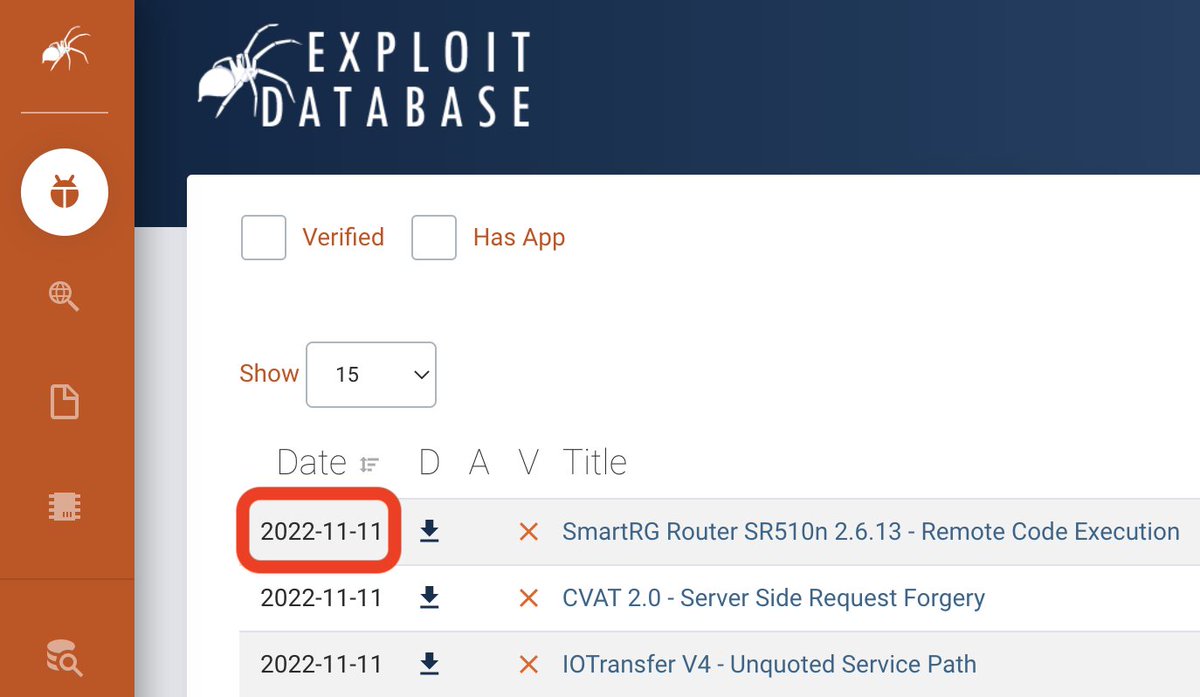Image resolution: width=1200 pixels, height=697 pixels.
Task: Download the SmartRG Router exploit
Action: [x=429, y=531]
